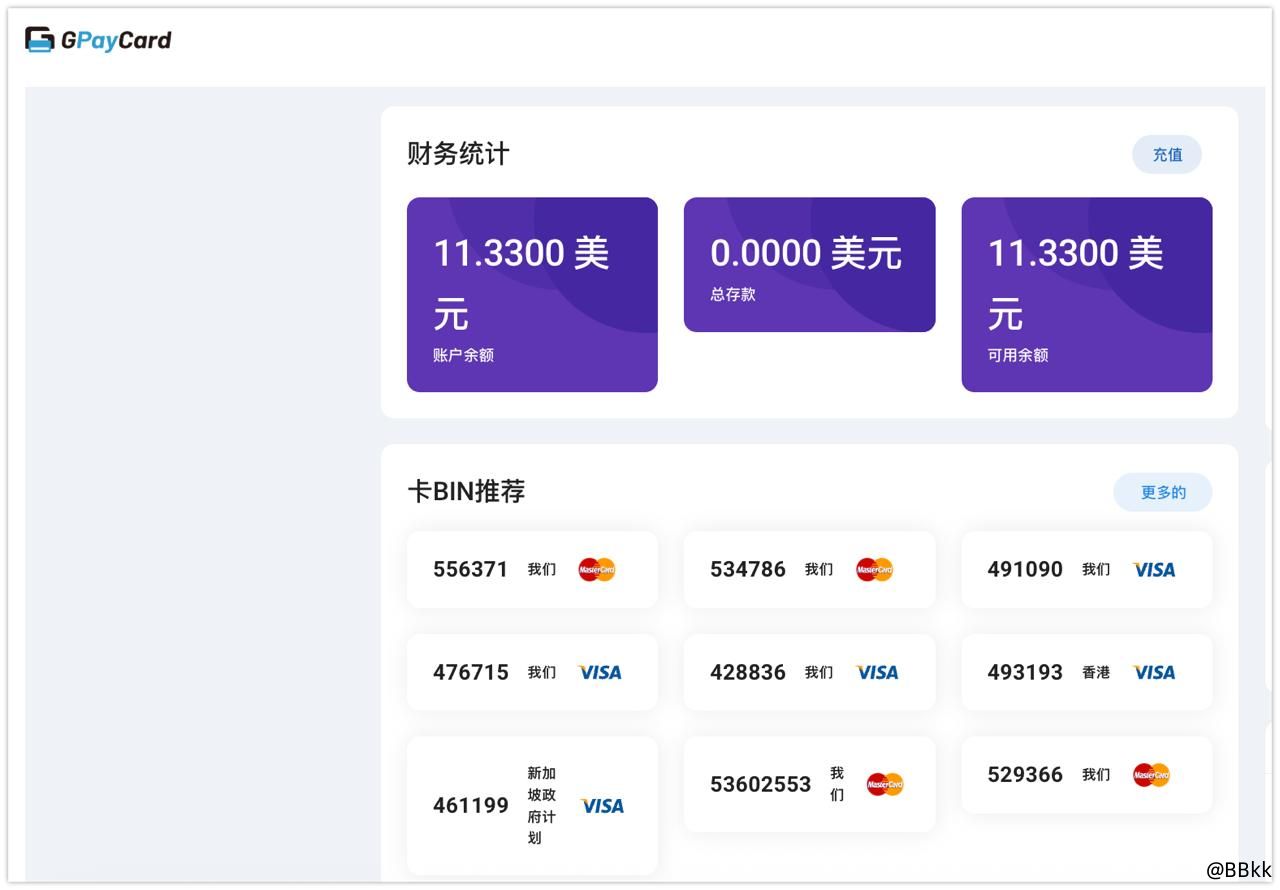This screenshot has width=1280, height=890.
Task: Select the 可用余额 available balance card
Action: pos(1087,294)
